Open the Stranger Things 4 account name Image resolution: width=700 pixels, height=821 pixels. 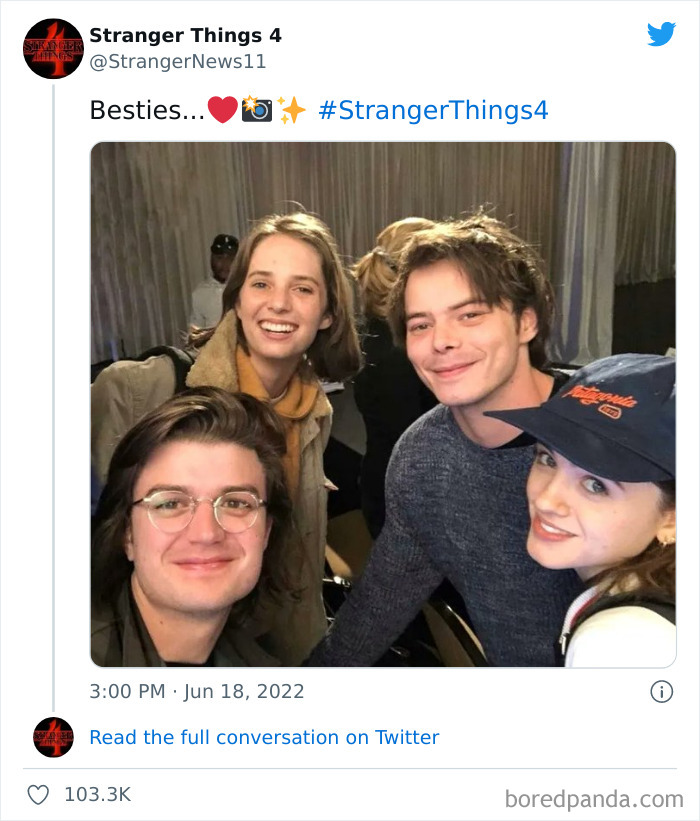(186, 34)
